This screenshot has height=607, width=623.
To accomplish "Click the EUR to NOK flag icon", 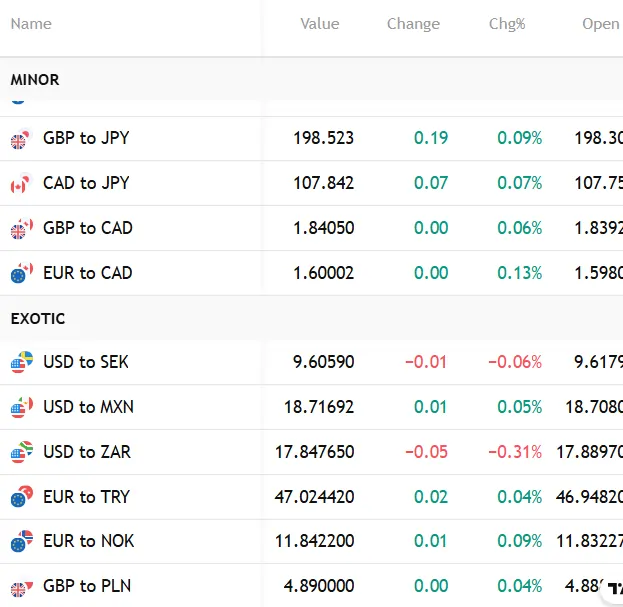I will pos(21,541).
